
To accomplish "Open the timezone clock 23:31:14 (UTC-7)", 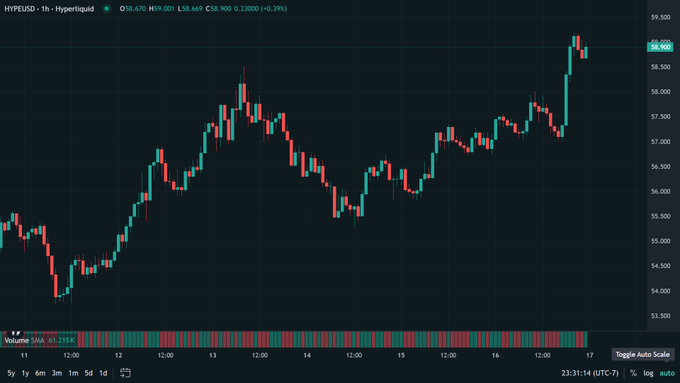I will pyautogui.click(x=590, y=373).
